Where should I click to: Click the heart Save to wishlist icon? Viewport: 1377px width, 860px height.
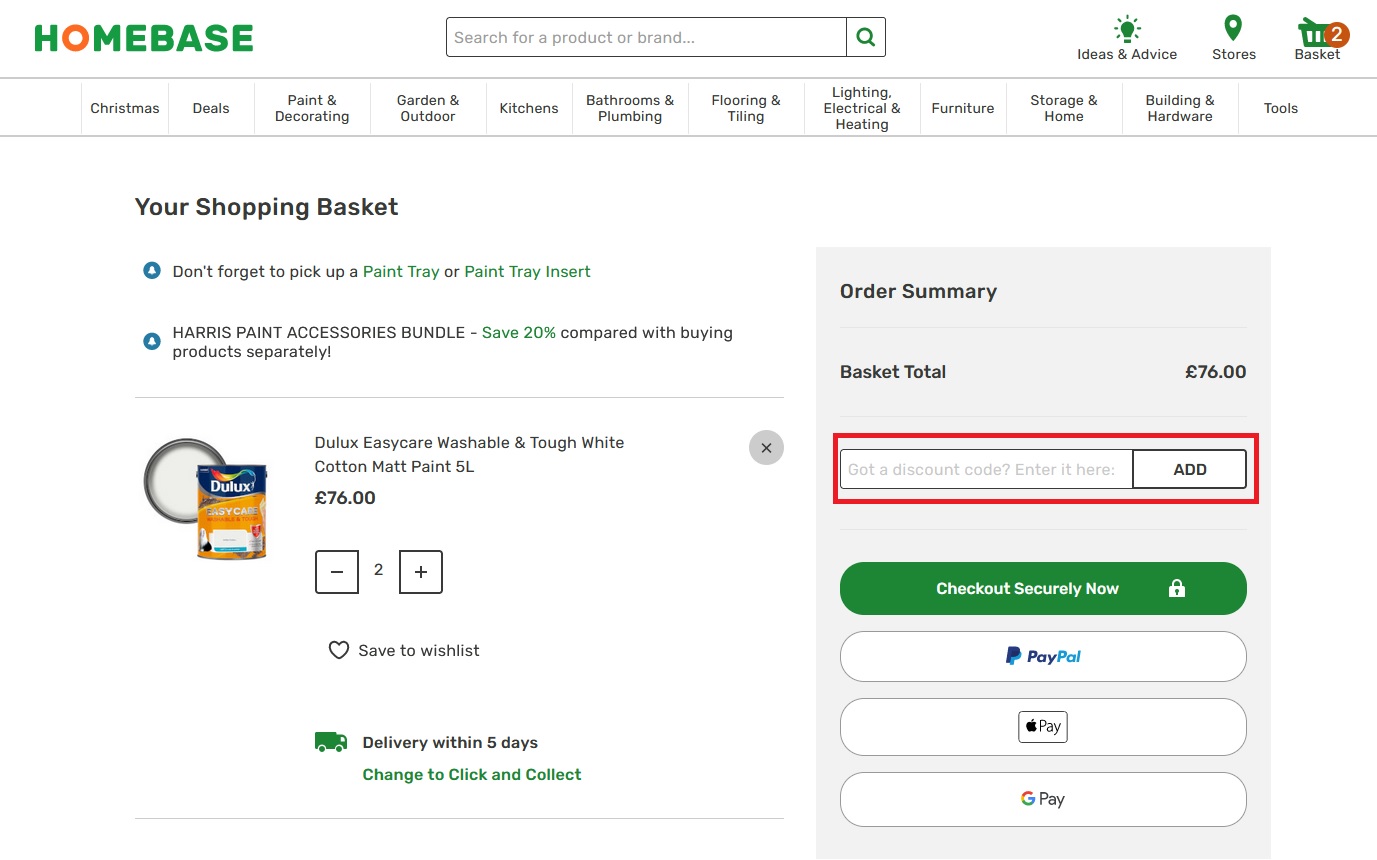tap(339, 650)
